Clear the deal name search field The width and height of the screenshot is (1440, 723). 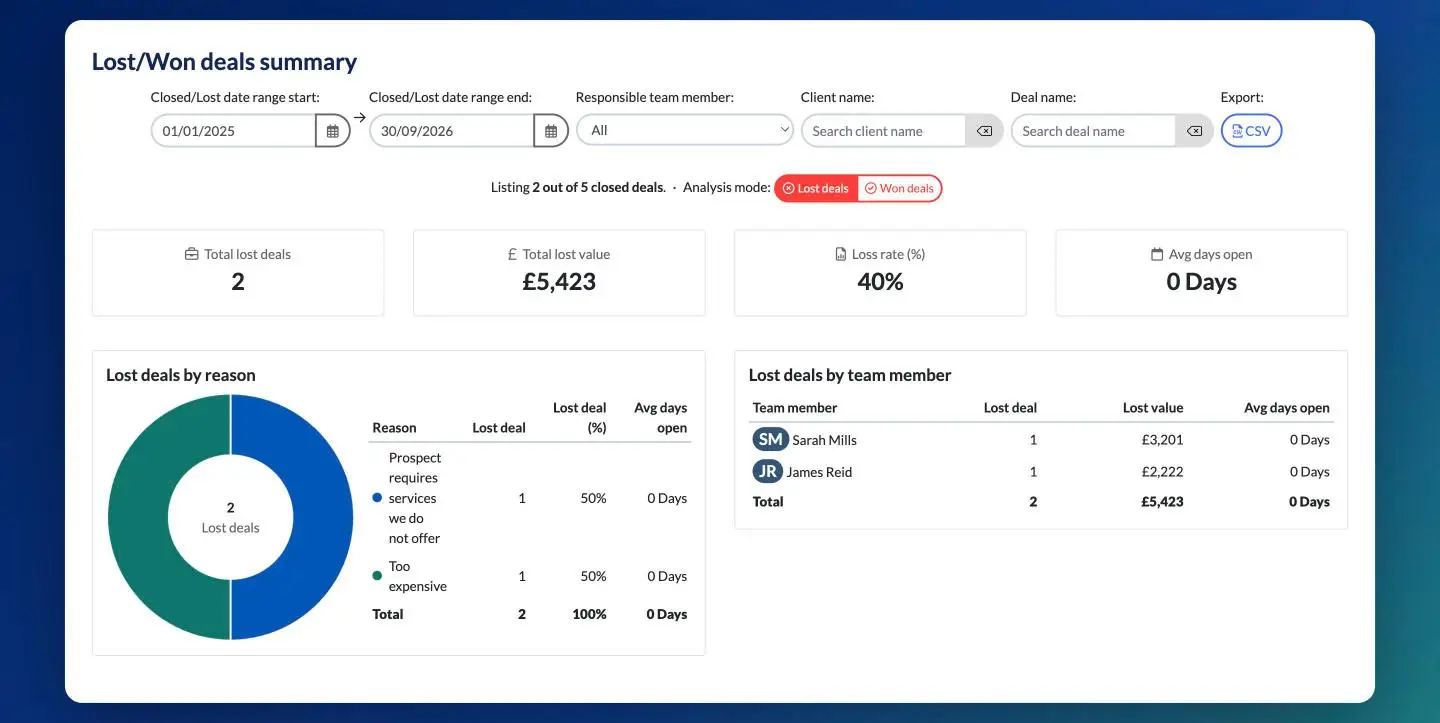(x=1194, y=131)
